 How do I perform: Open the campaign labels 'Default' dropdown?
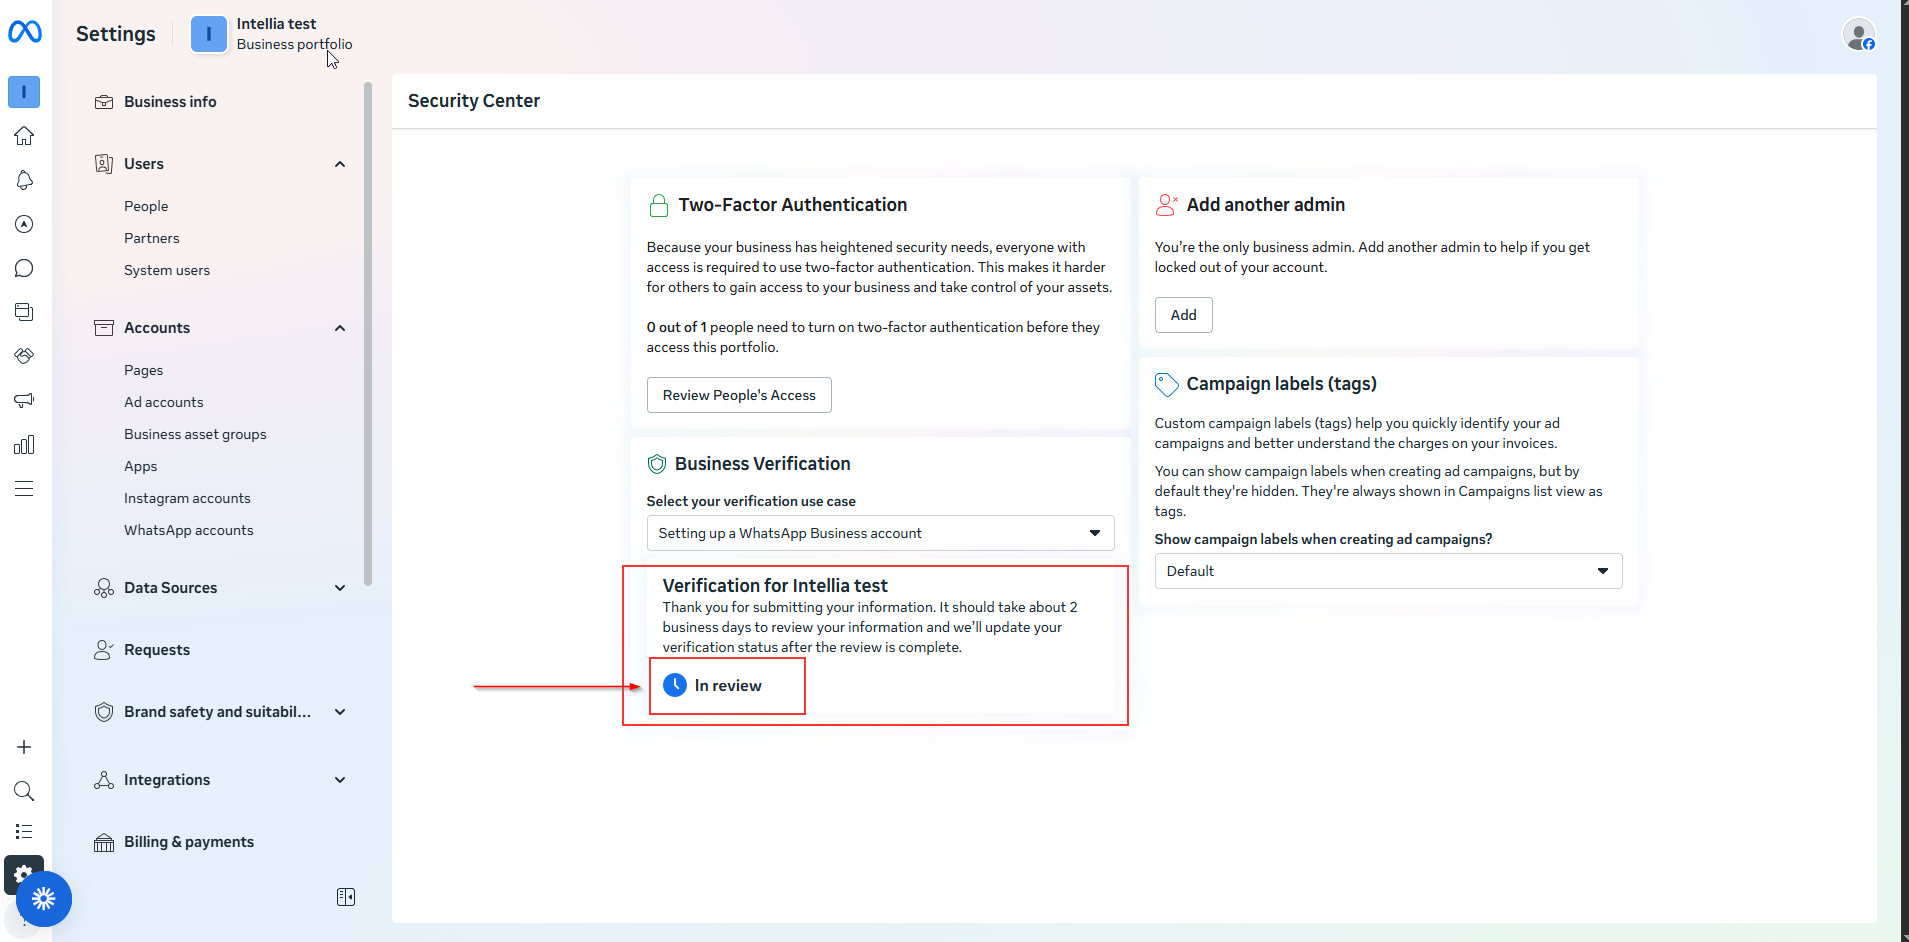click(1388, 571)
